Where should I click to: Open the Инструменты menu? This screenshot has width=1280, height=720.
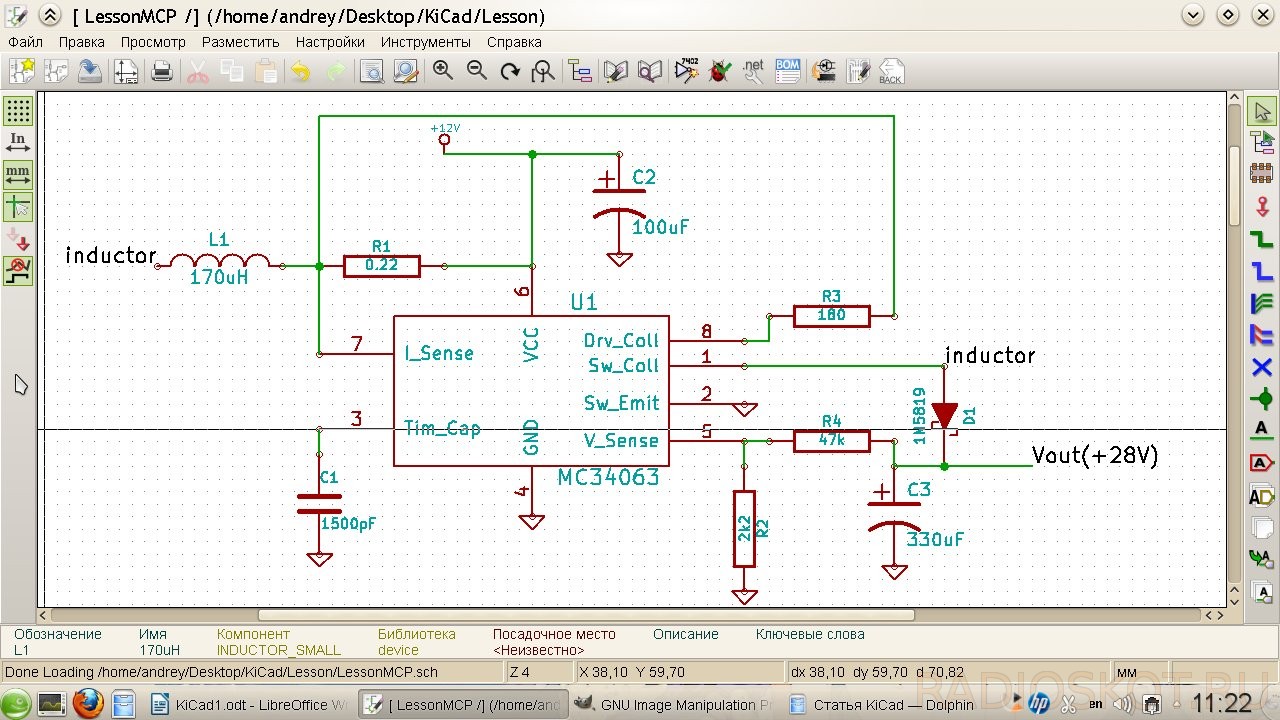425,42
